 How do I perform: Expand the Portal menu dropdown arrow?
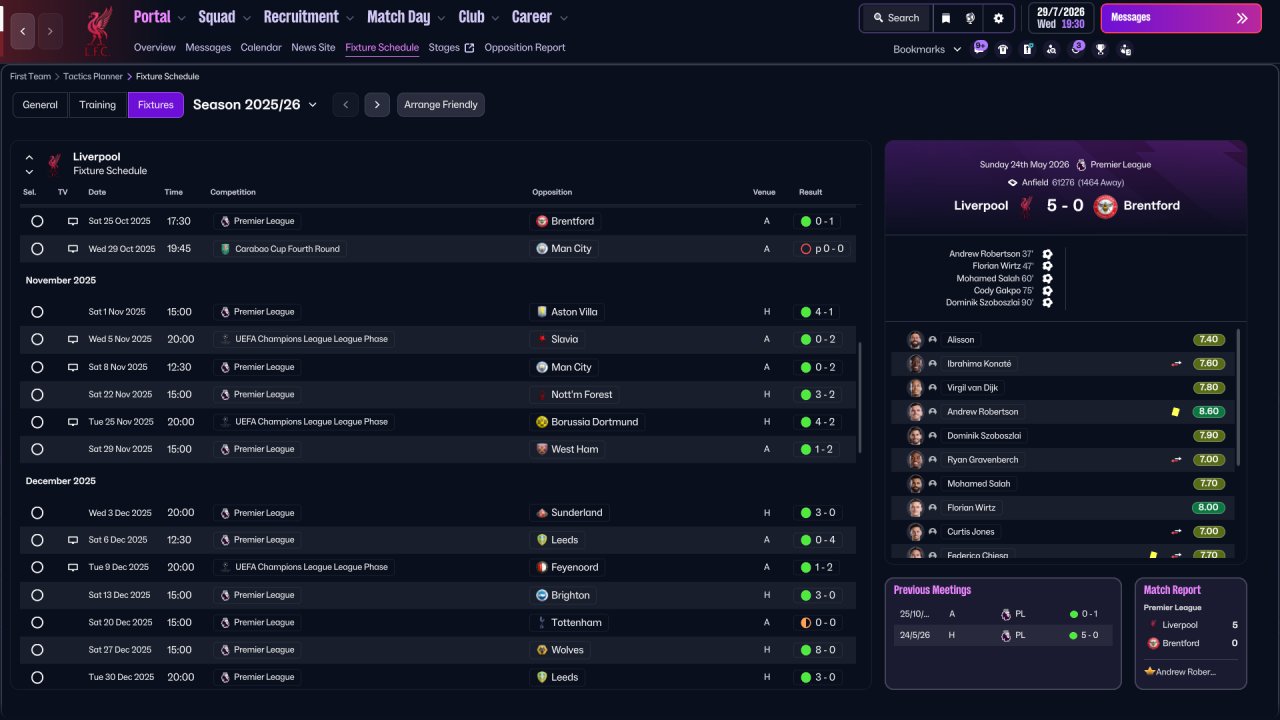pyautogui.click(x=181, y=18)
